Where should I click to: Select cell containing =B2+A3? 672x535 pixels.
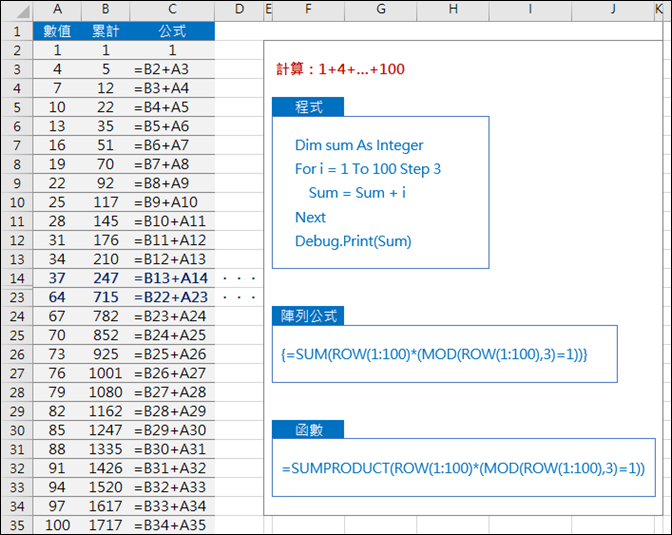click(172, 69)
